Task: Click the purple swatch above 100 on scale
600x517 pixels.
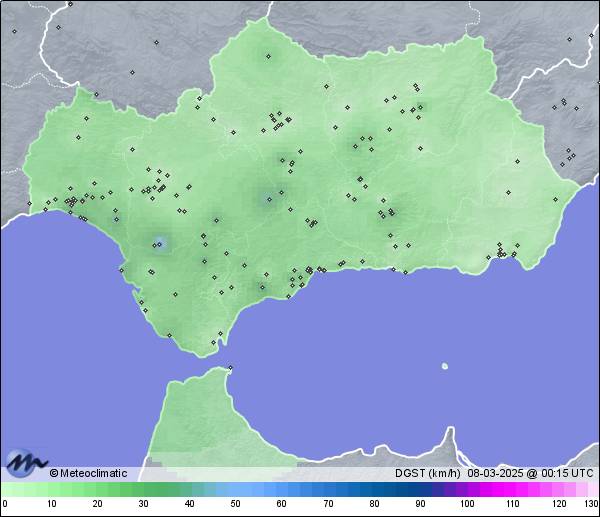Action: tap(467, 490)
